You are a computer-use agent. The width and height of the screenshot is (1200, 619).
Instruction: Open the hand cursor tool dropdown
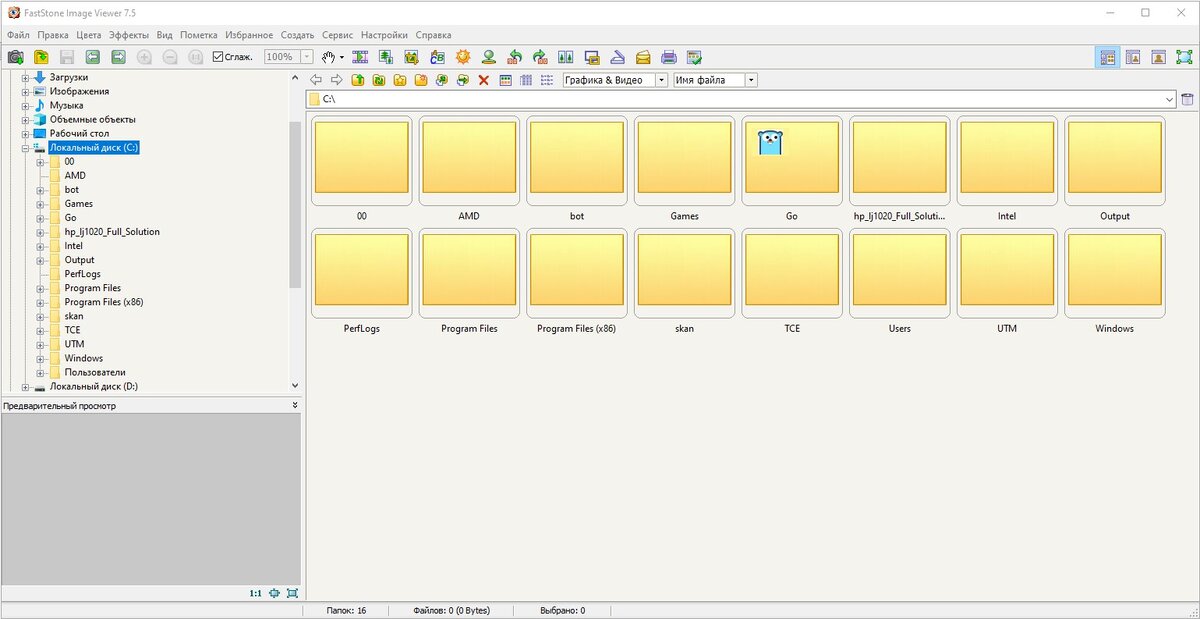[342, 57]
